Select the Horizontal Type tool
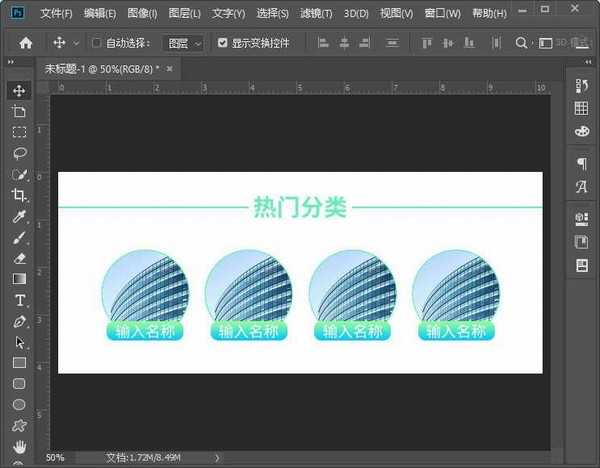 pyautogui.click(x=19, y=300)
